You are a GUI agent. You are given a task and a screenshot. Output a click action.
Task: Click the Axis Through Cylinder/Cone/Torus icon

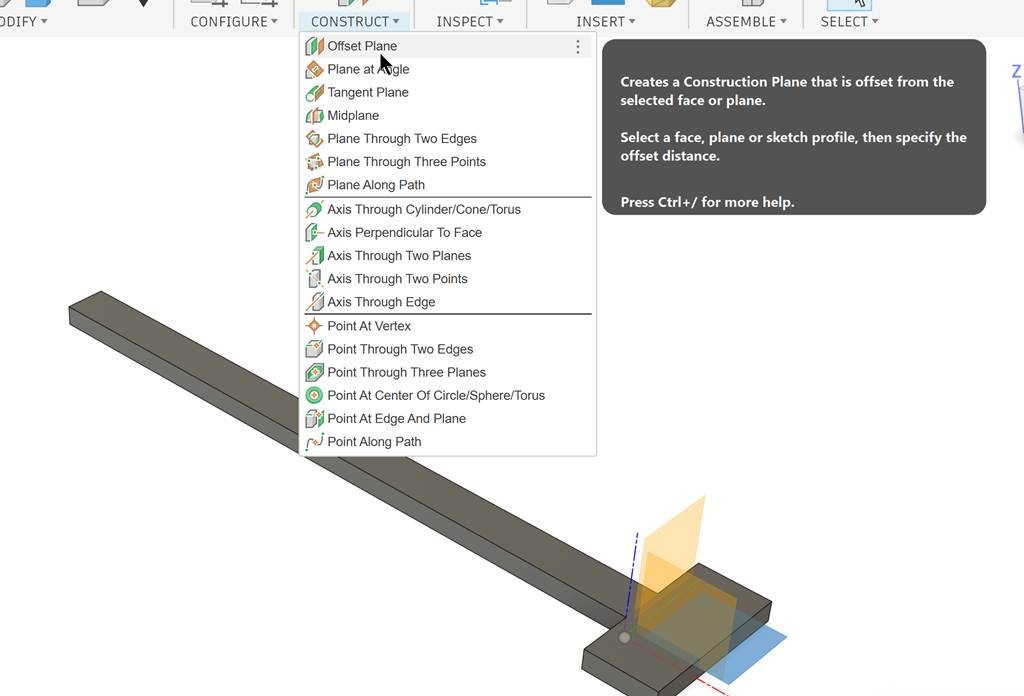314,210
